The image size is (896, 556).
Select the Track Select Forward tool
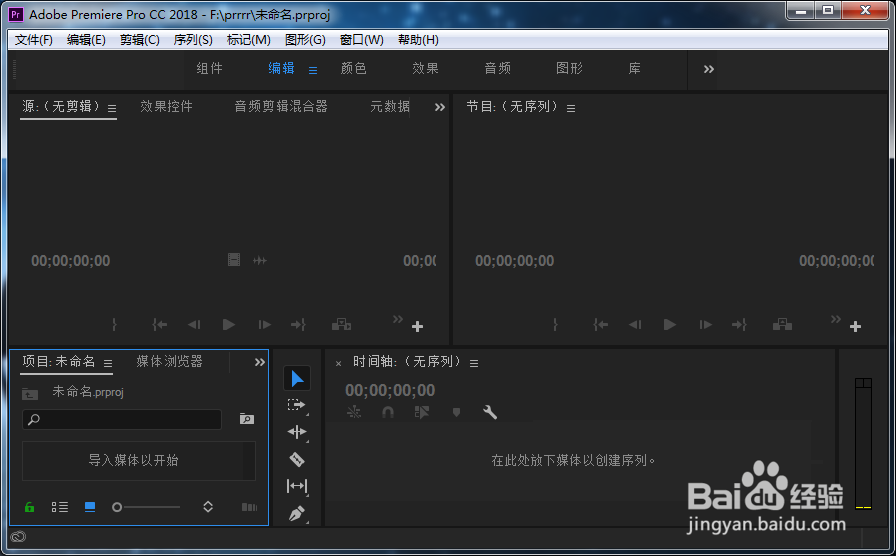(297, 405)
